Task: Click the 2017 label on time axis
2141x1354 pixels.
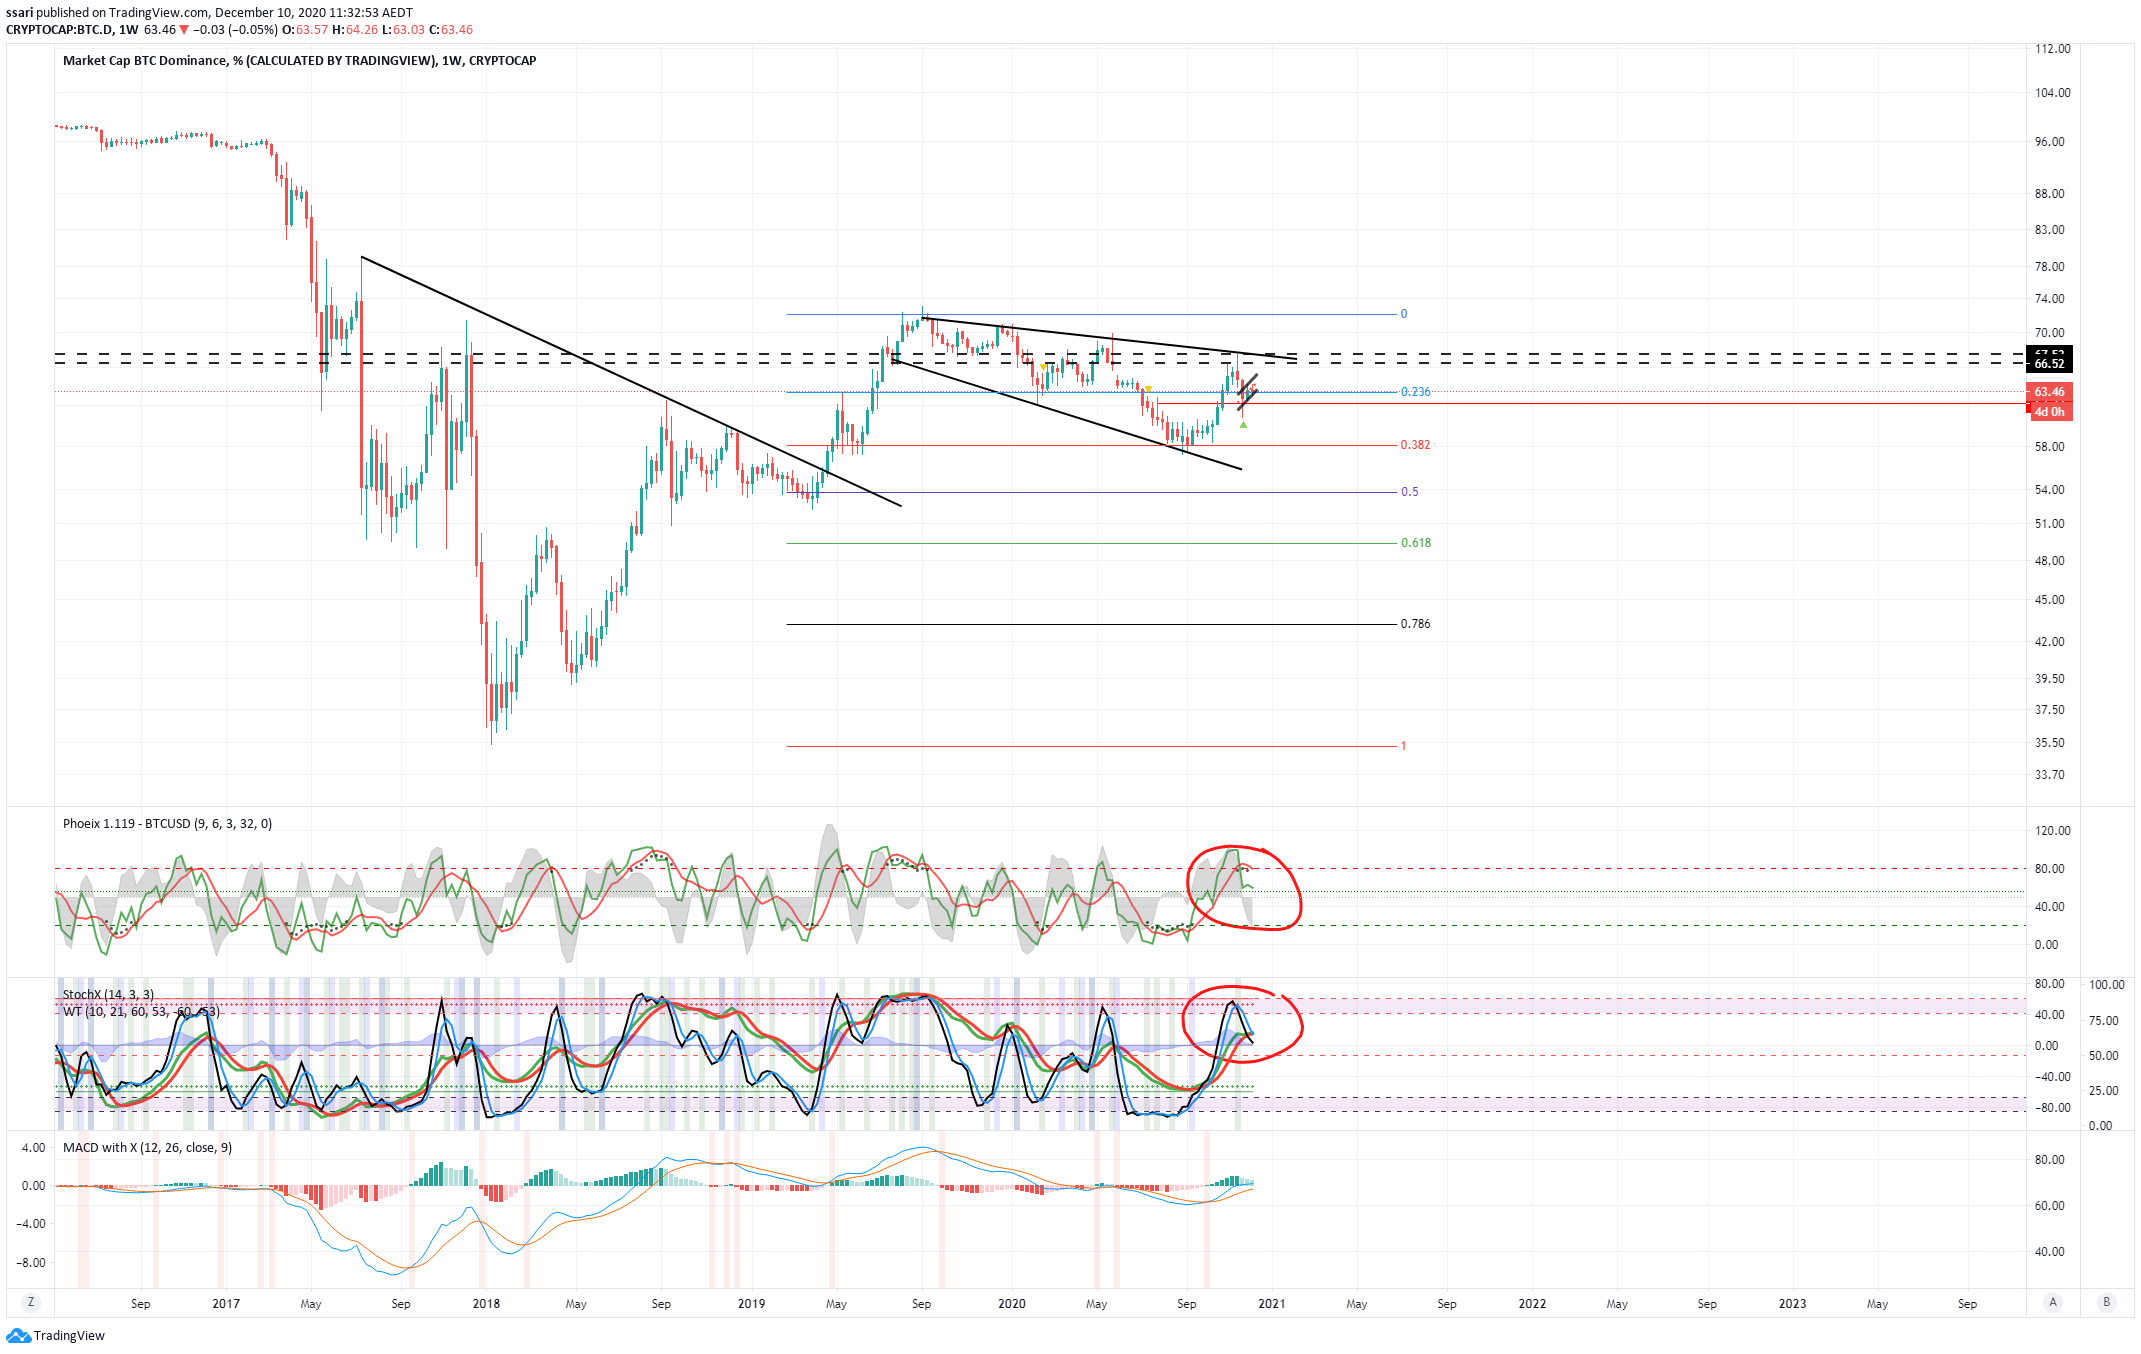Action: coord(226,1303)
